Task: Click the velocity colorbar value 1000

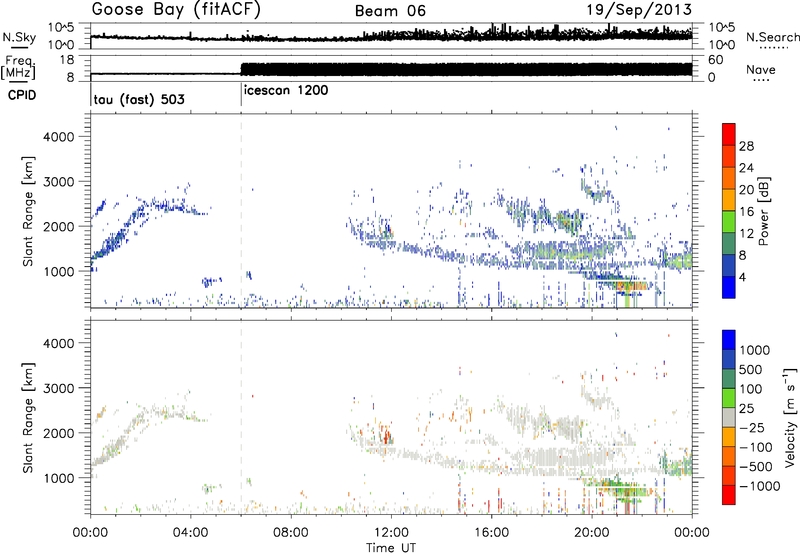Action: (x=755, y=350)
